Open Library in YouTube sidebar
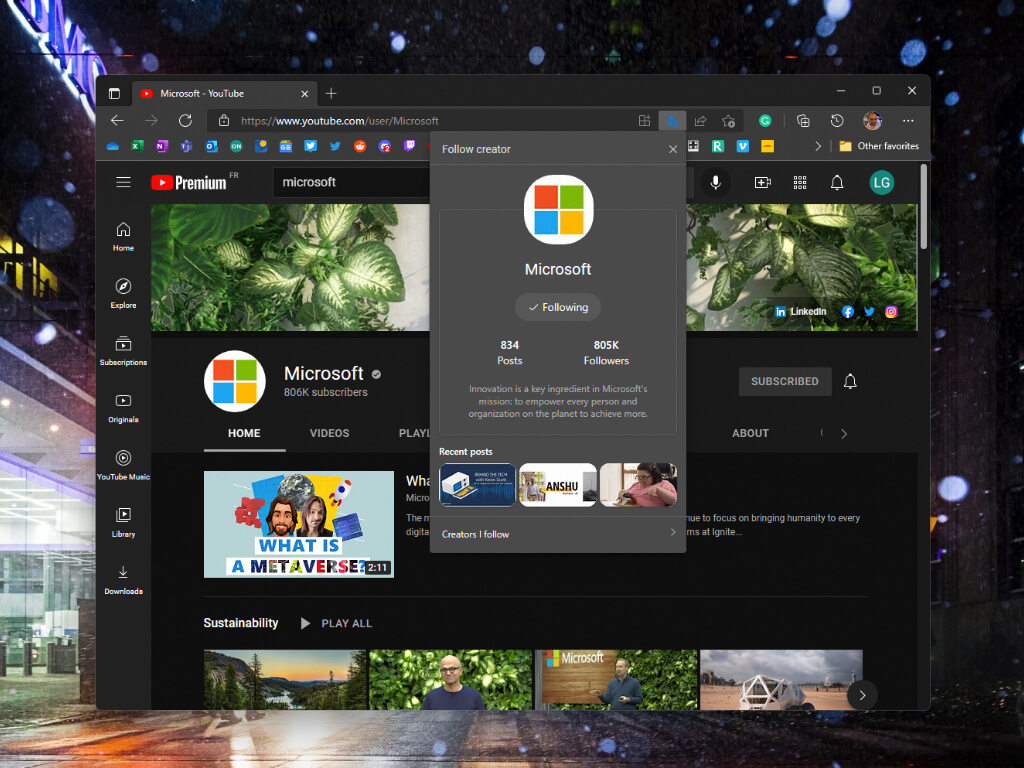The image size is (1024, 768). pyautogui.click(x=123, y=522)
